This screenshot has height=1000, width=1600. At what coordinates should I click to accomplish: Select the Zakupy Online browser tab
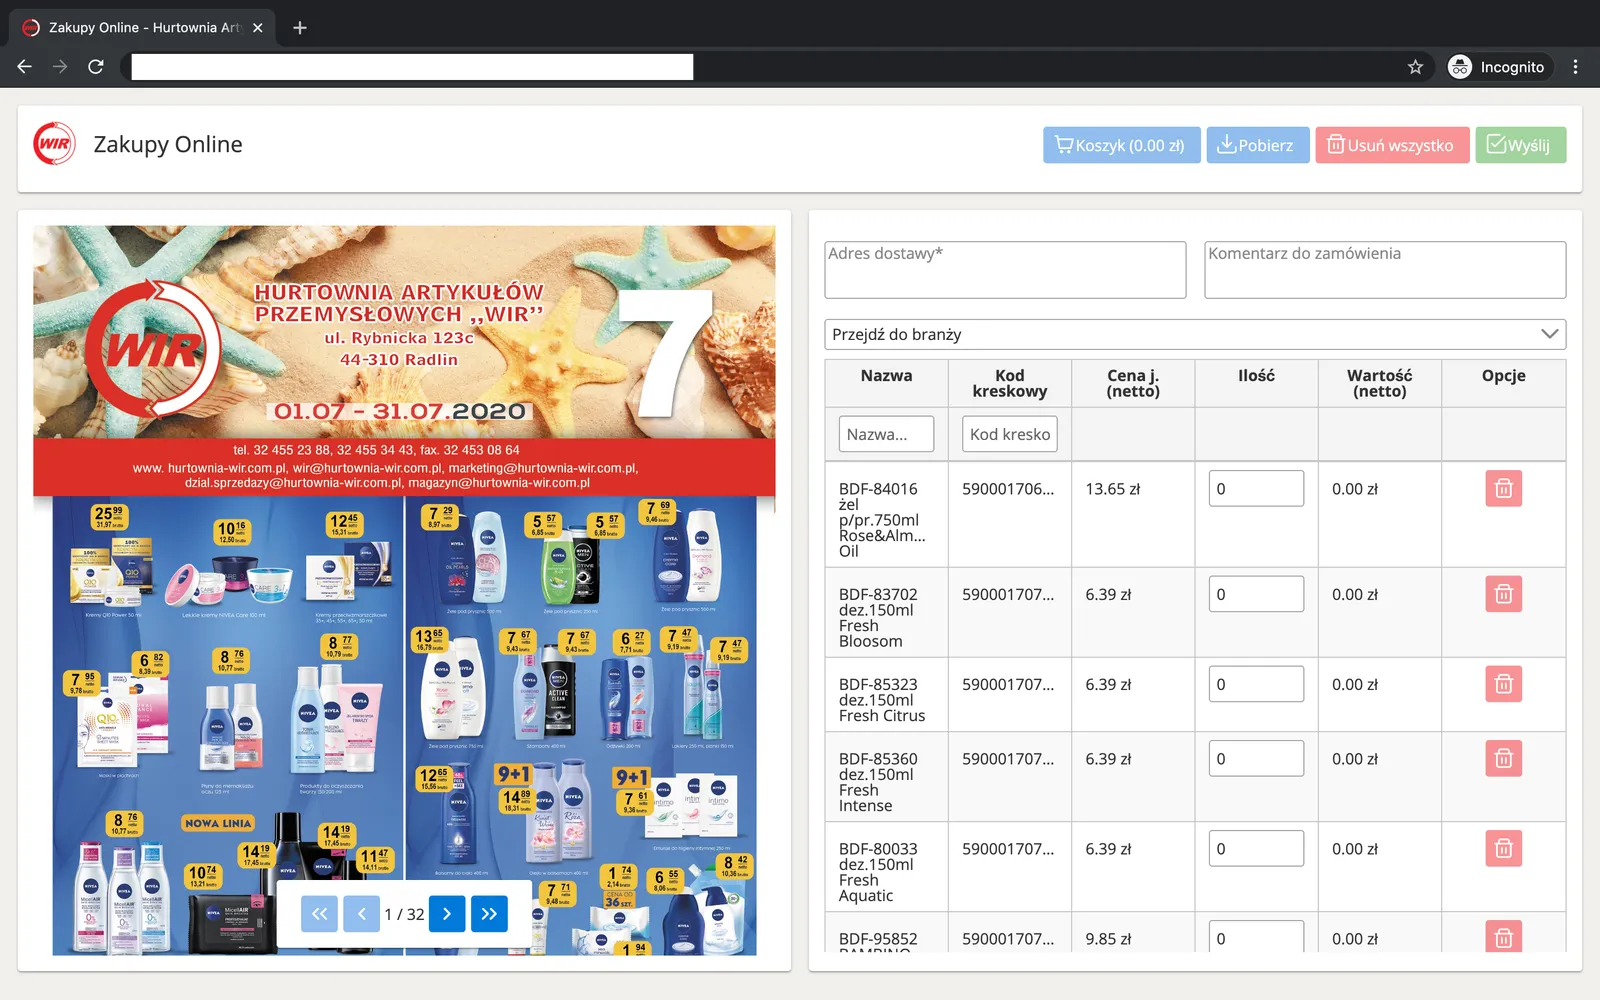(143, 28)
